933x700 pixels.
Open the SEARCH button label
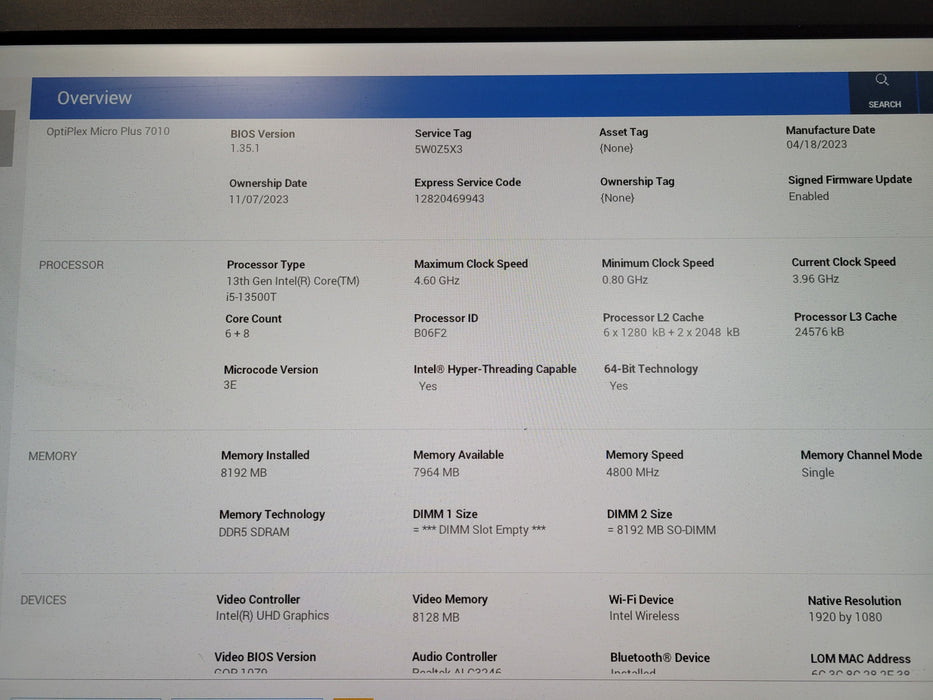click(x=884, y=104)
